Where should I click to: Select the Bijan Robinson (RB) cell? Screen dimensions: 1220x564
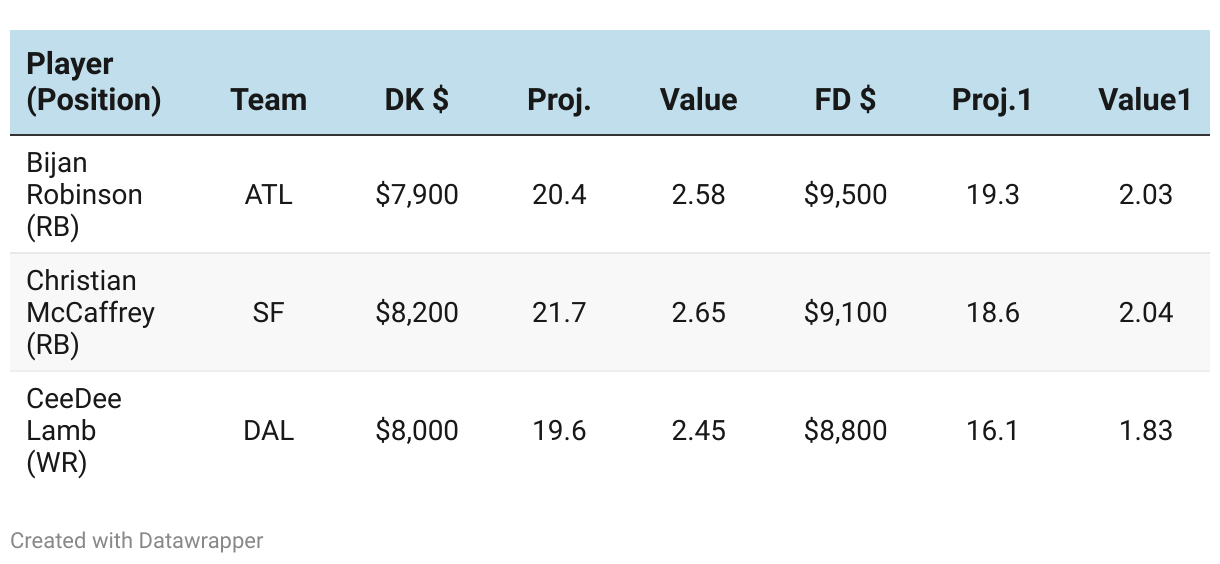pos(84,194)
